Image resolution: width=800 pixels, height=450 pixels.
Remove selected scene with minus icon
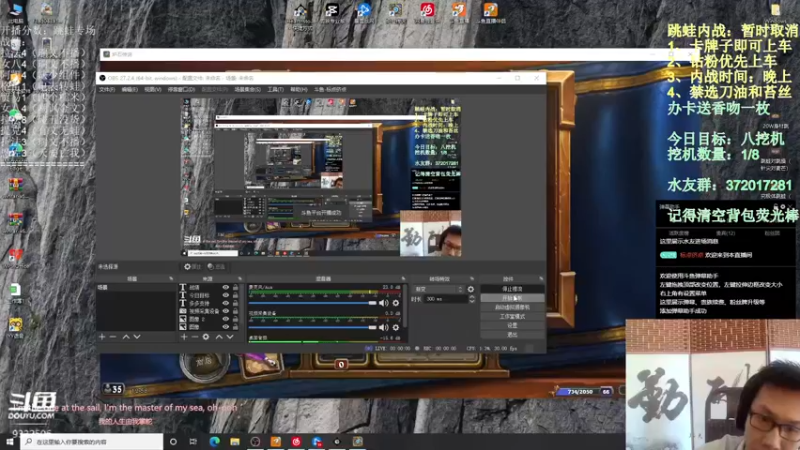(x=113, y=337)
